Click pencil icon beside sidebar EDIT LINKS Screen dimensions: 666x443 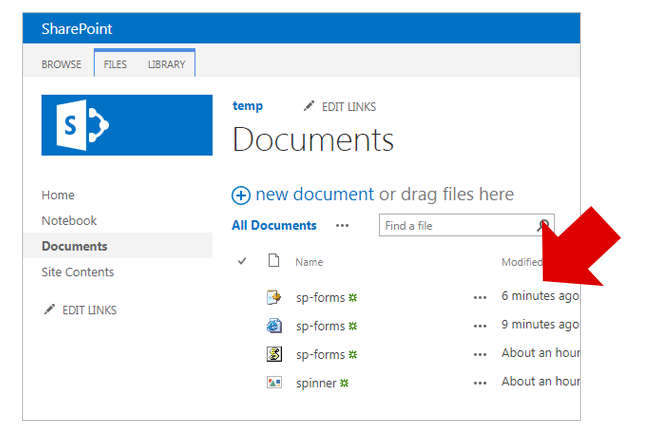coord(49,309)
